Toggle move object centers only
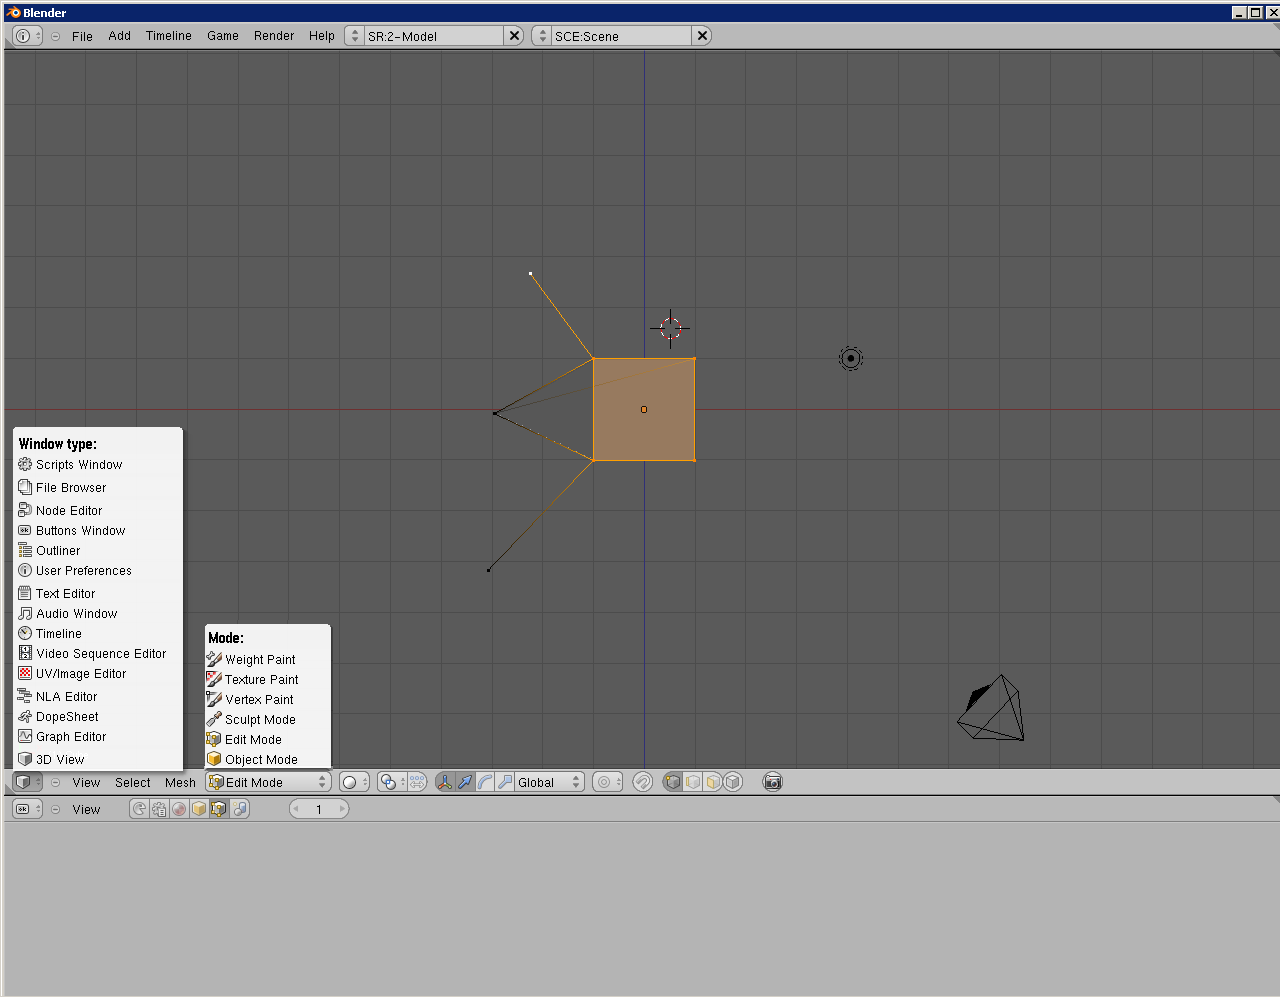Screen dimensions: 1280x997 click(417, 782)
